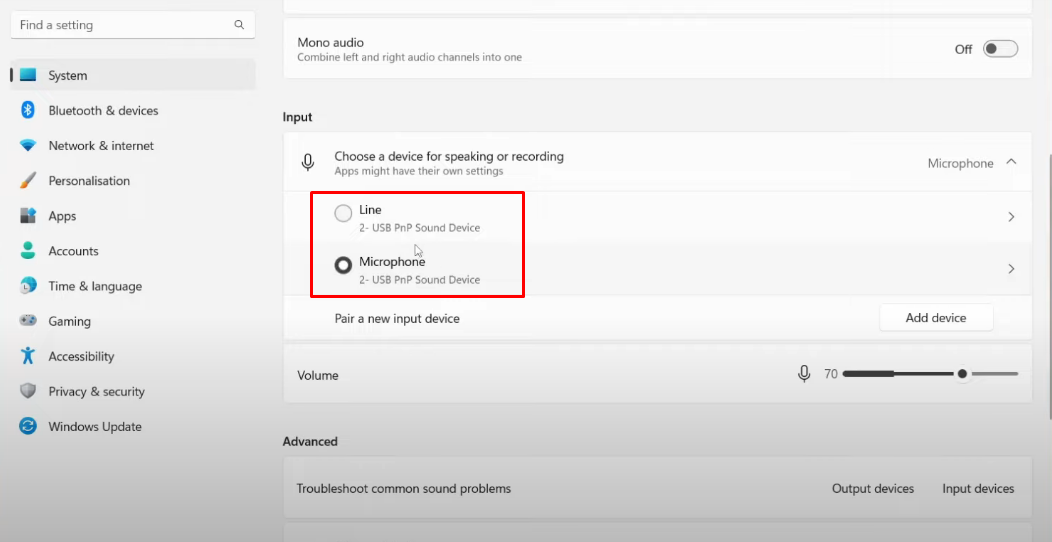Viewport: 1052px width, 542px height.
Task: Click the search magnifier in Find a setting
Action: (x=239, y=25)
